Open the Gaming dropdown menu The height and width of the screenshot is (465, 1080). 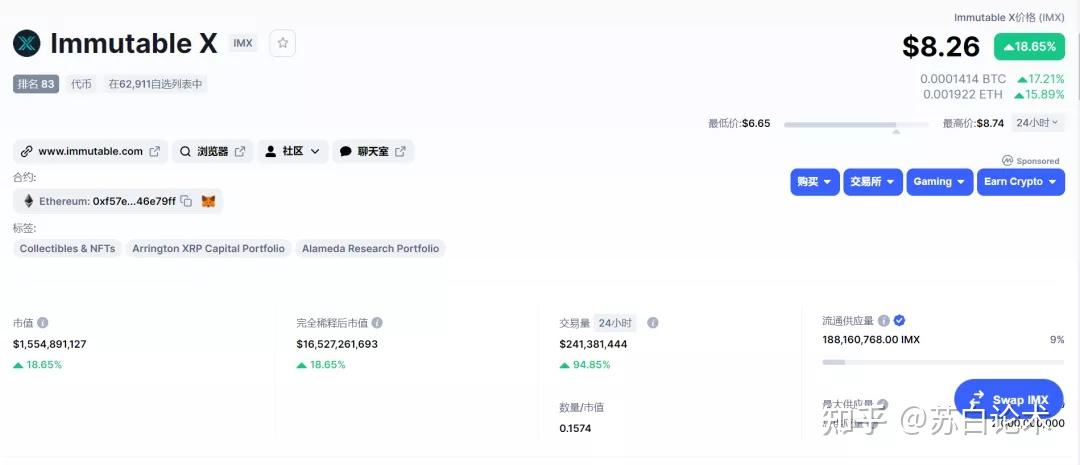tap(939, 182)
